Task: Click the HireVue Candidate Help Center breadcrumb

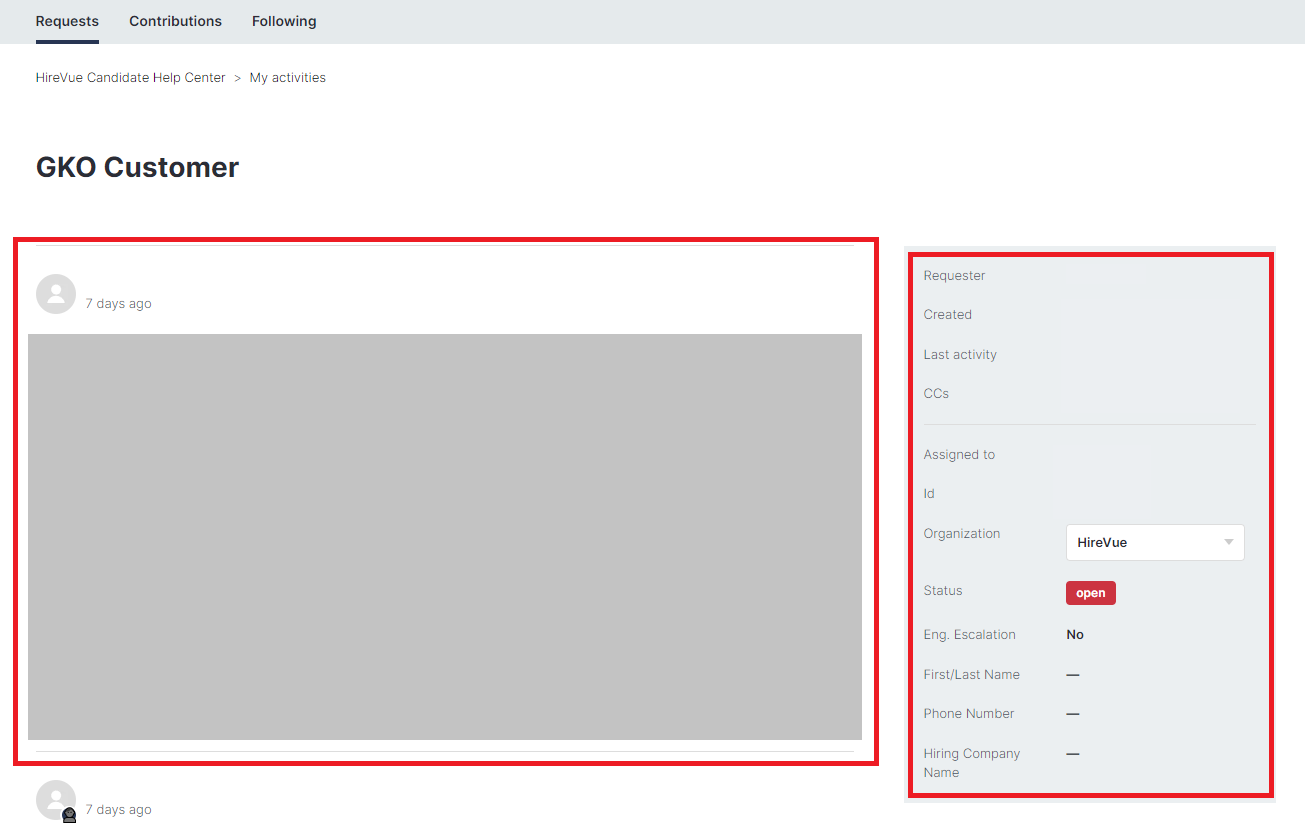Action: [131, 78]
